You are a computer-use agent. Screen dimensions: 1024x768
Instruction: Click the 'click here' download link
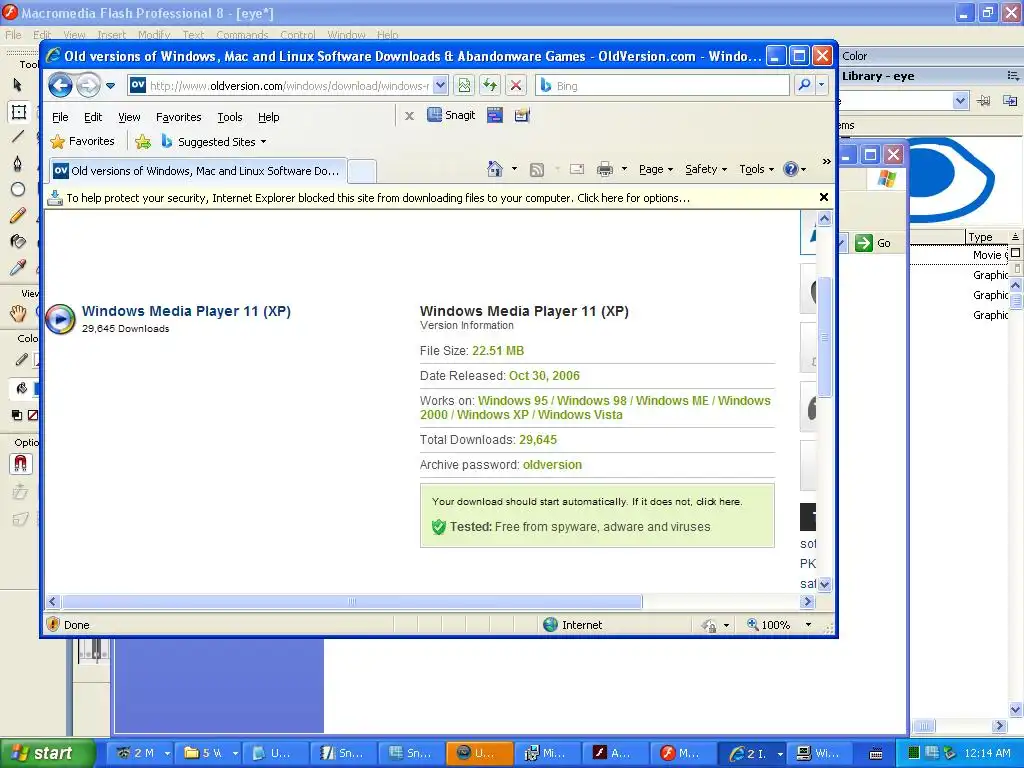718,502
